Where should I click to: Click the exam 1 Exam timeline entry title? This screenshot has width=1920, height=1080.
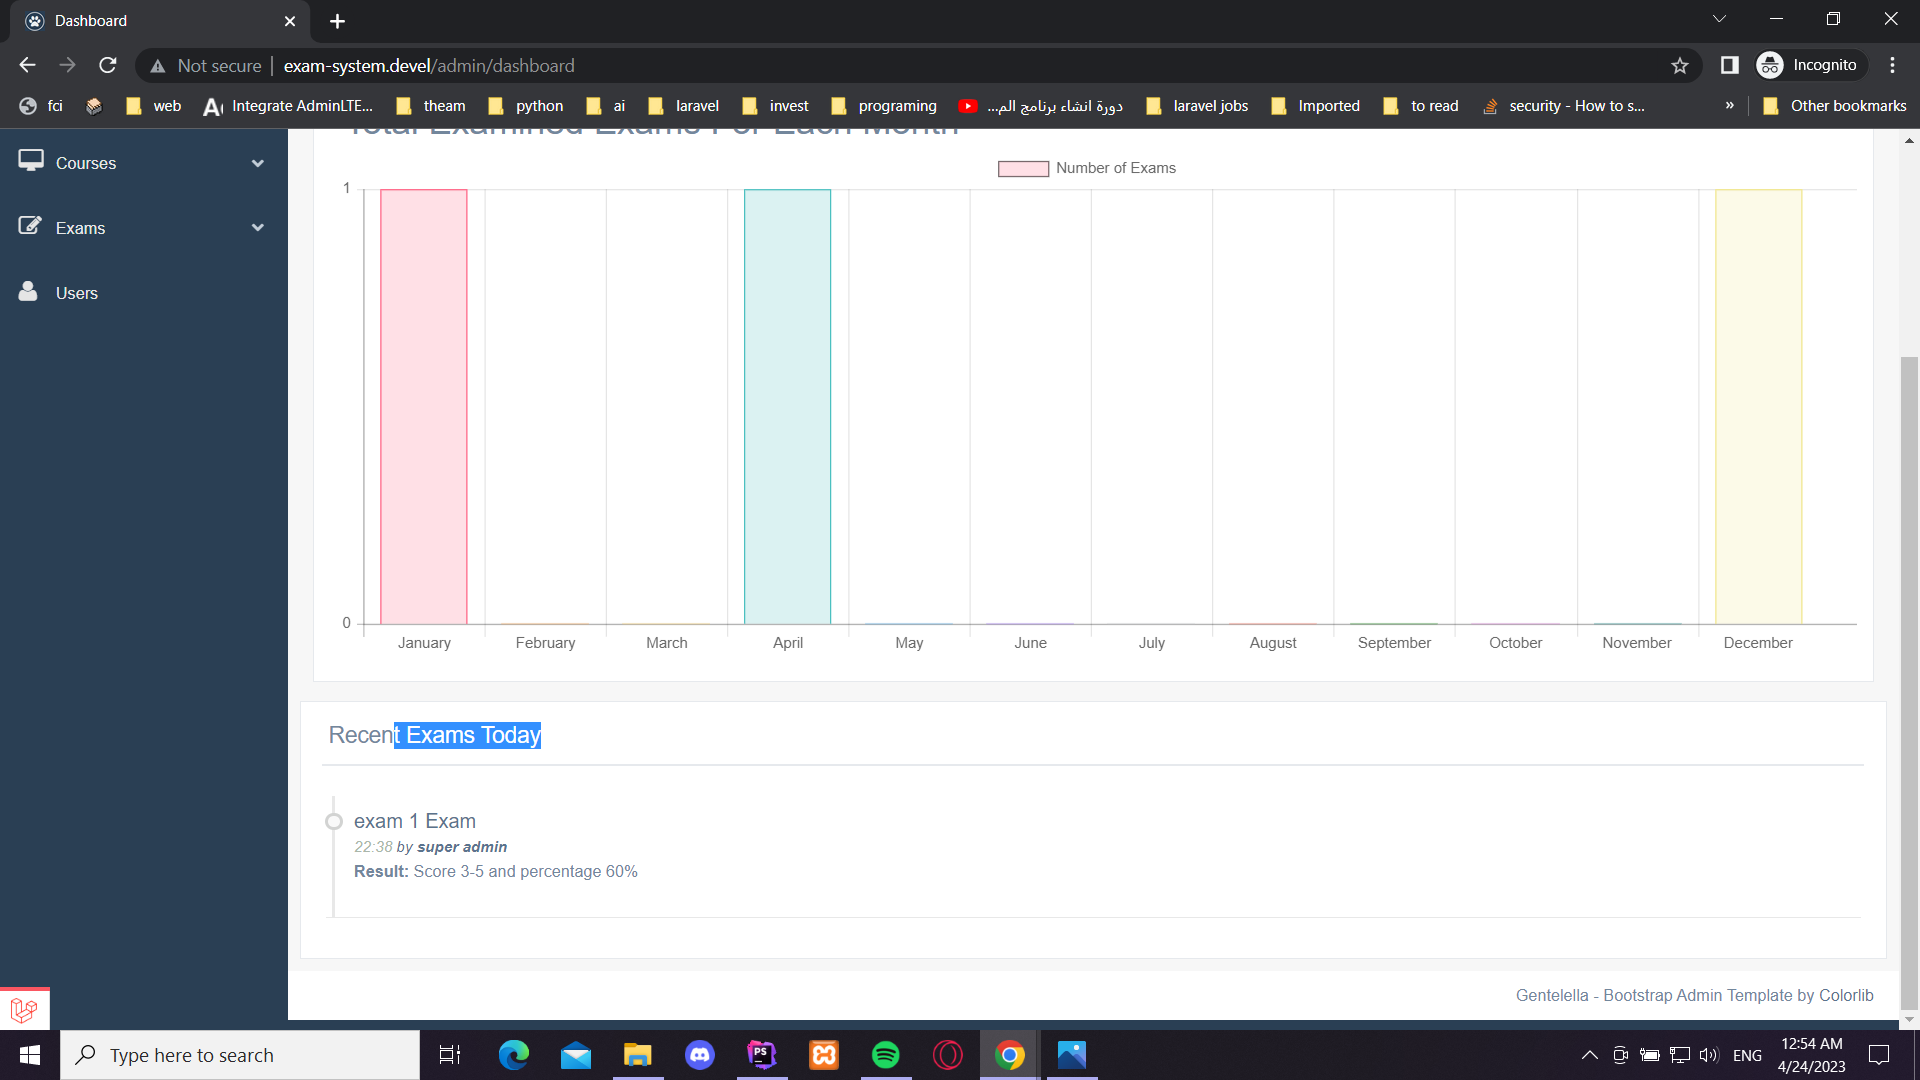(415, 821)
